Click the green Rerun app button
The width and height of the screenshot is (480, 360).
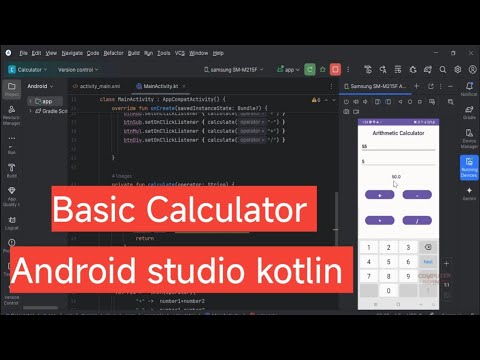click(310, 69)
